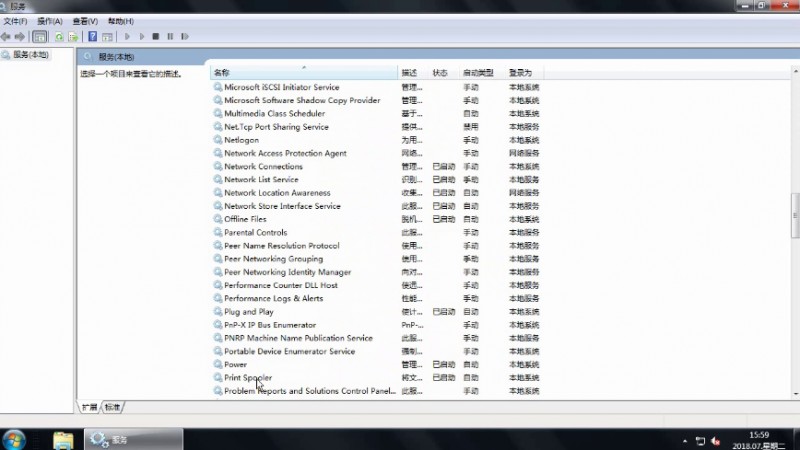
Task: Show hidden tray icons with the arrow
Action: [x=685, y=441]
